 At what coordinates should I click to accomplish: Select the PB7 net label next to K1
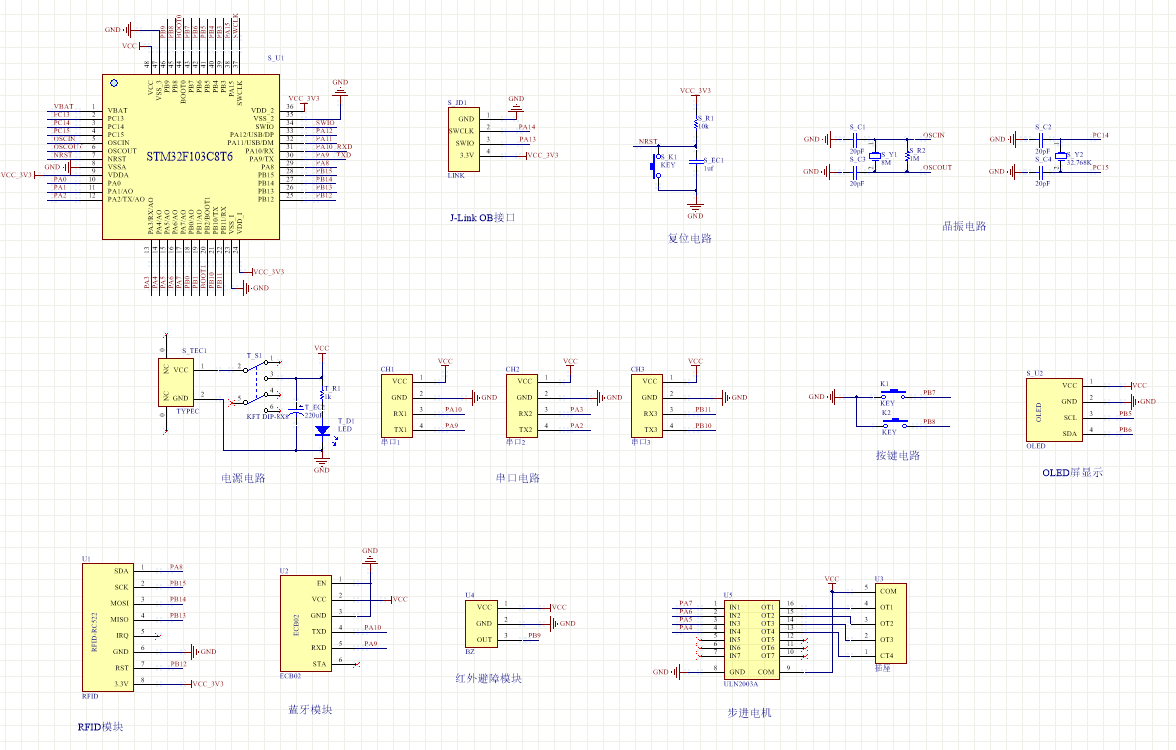pyautogui.click(x=929, y=392)
